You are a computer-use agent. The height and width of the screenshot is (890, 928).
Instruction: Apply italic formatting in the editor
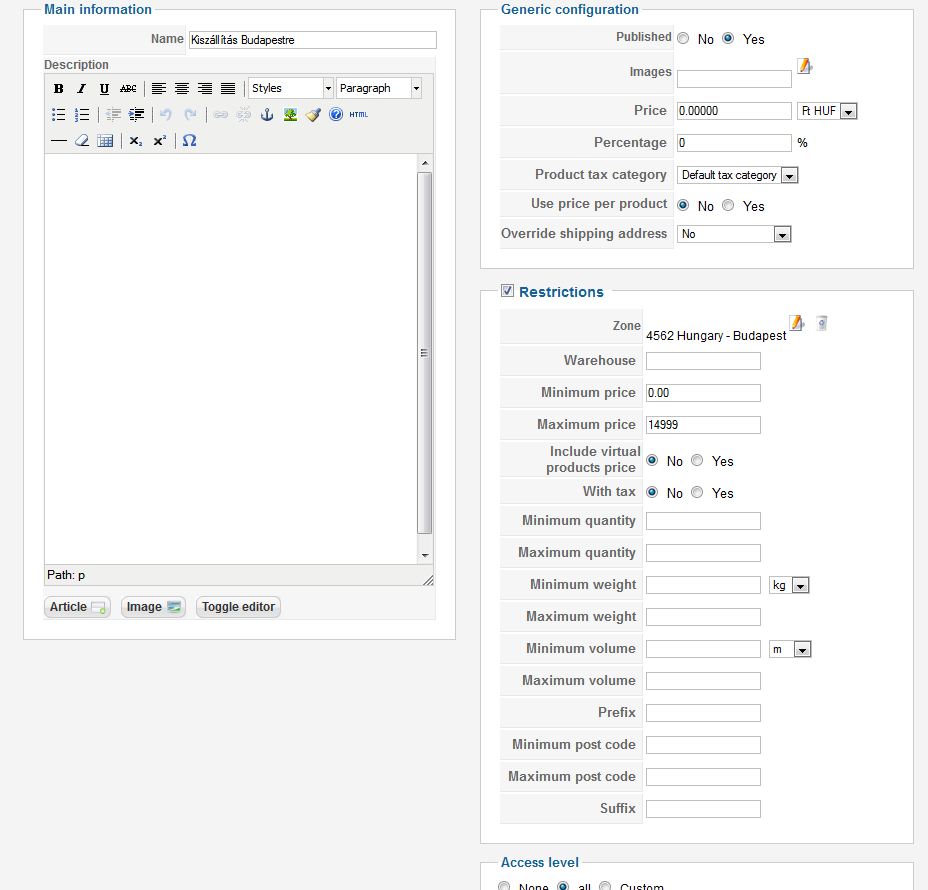[81, 89]
